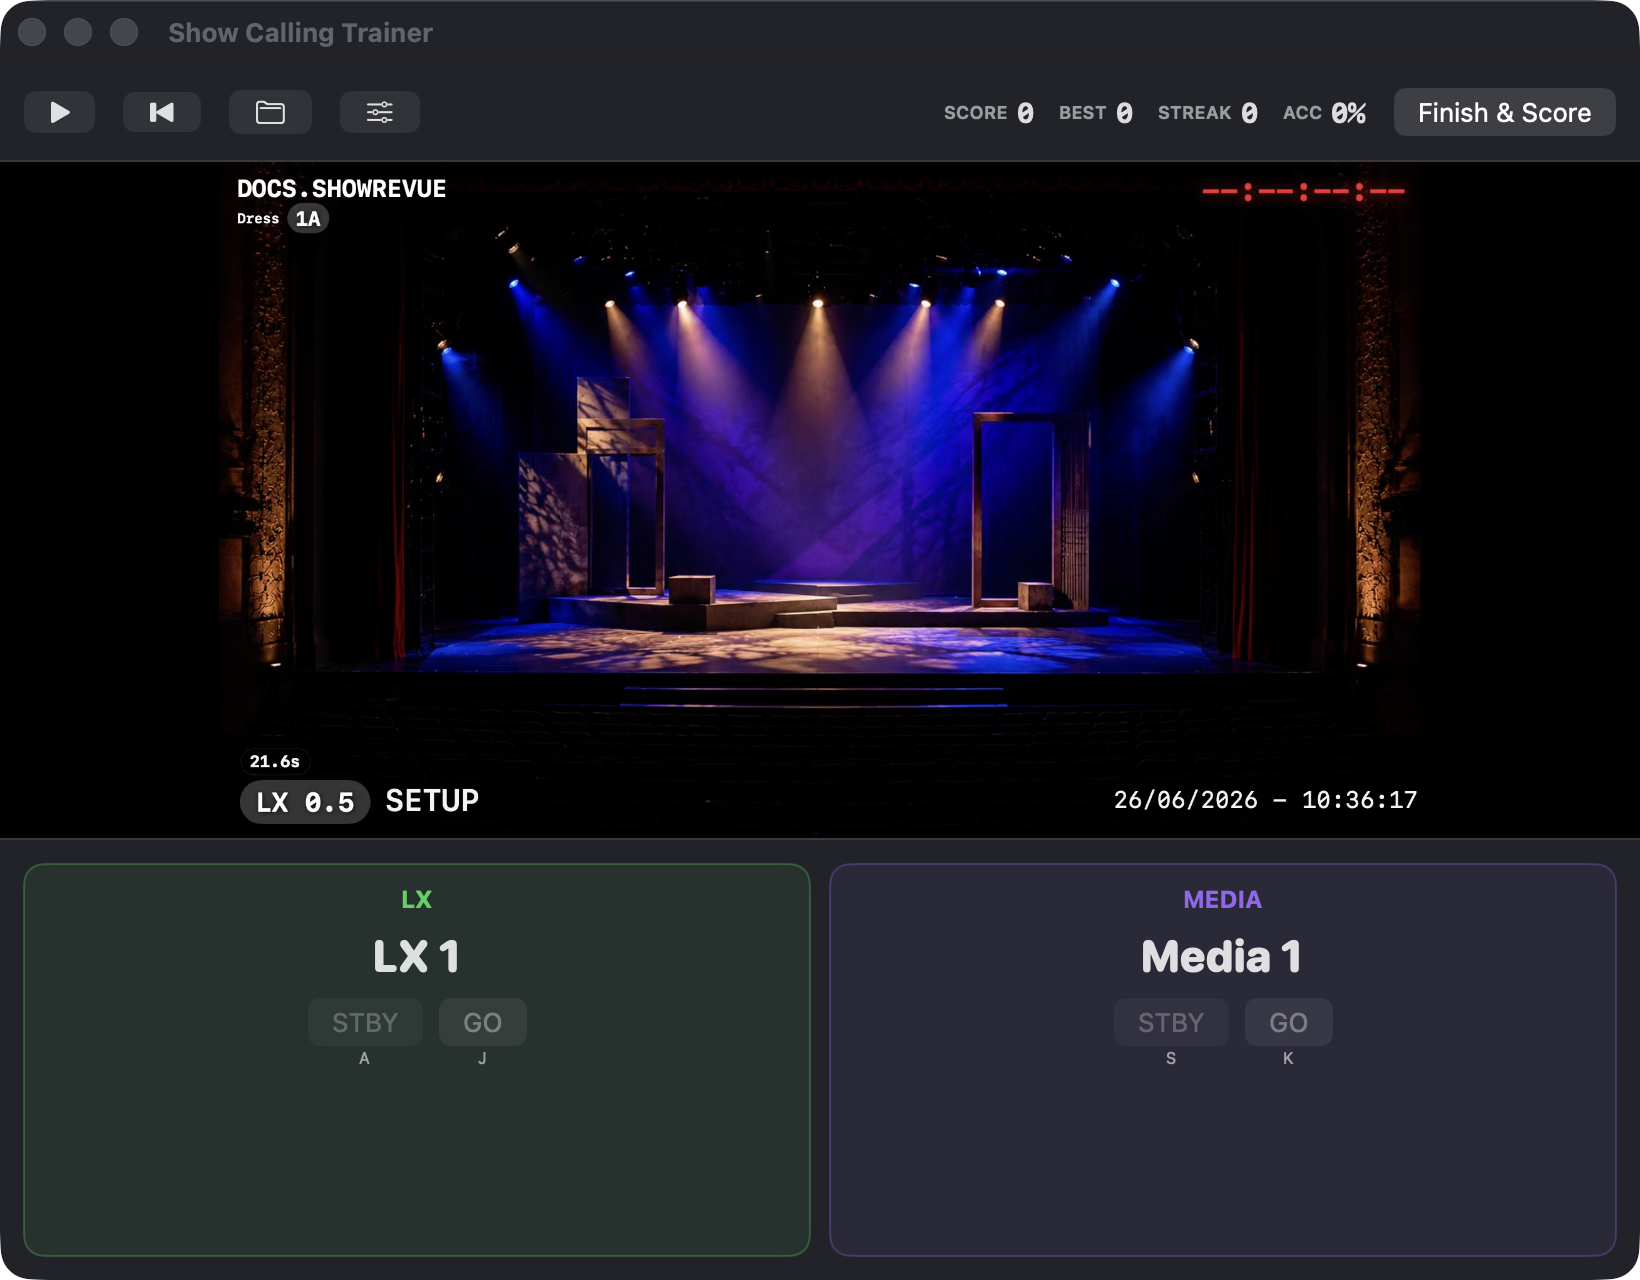Viewport: 1640px width, 1280px height.
Task: Click the 1A scene badge
Action: point(308,218)
